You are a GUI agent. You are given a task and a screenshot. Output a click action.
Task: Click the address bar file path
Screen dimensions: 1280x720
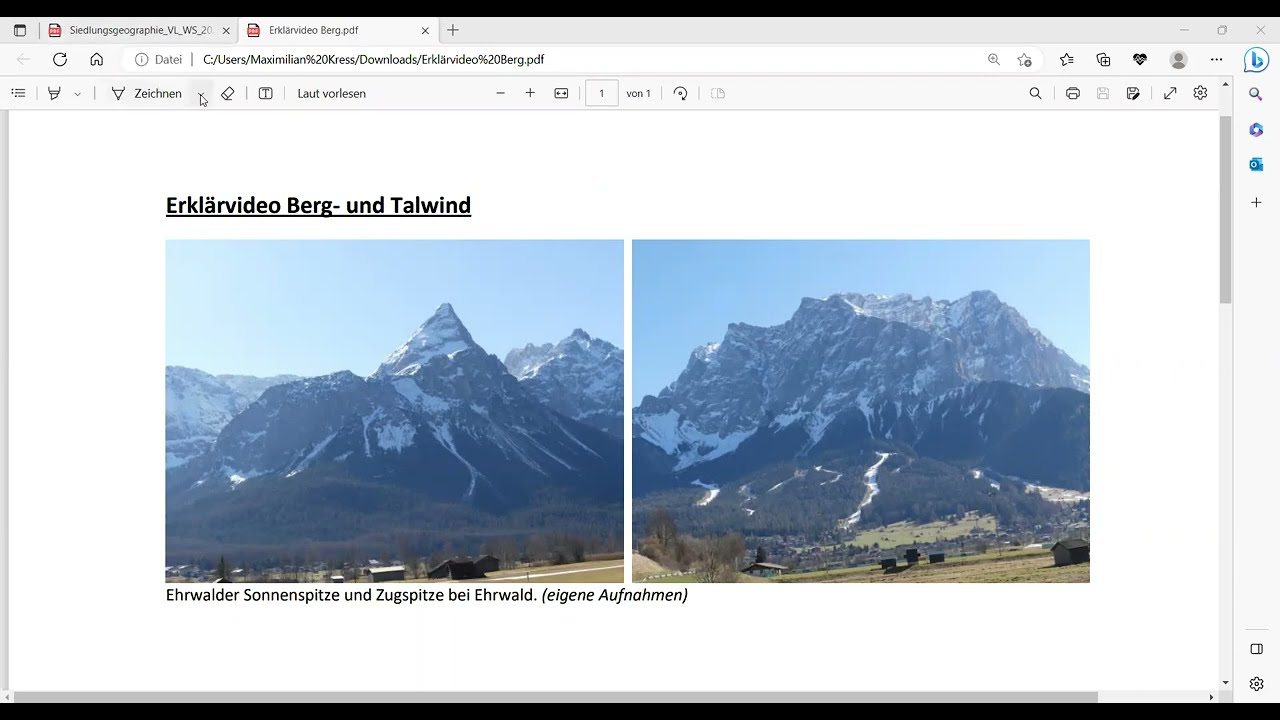click(374, 60)
